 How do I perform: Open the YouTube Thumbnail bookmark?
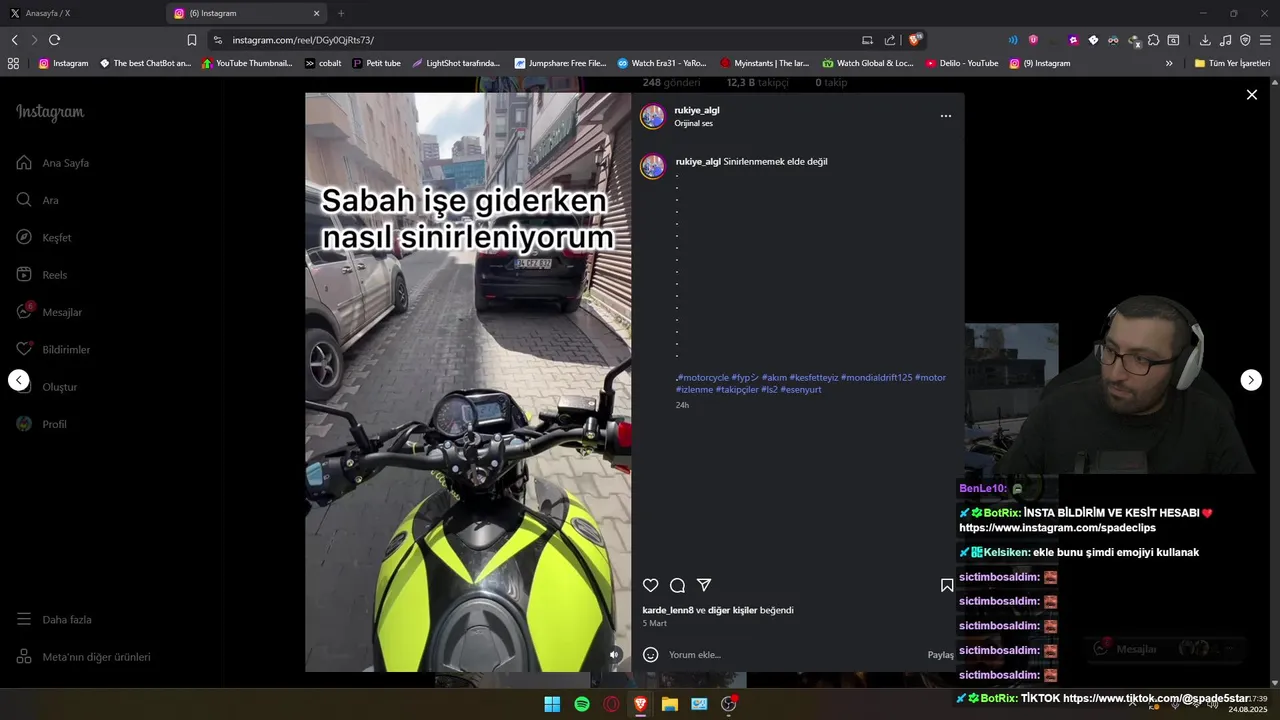tap(247, 63)
